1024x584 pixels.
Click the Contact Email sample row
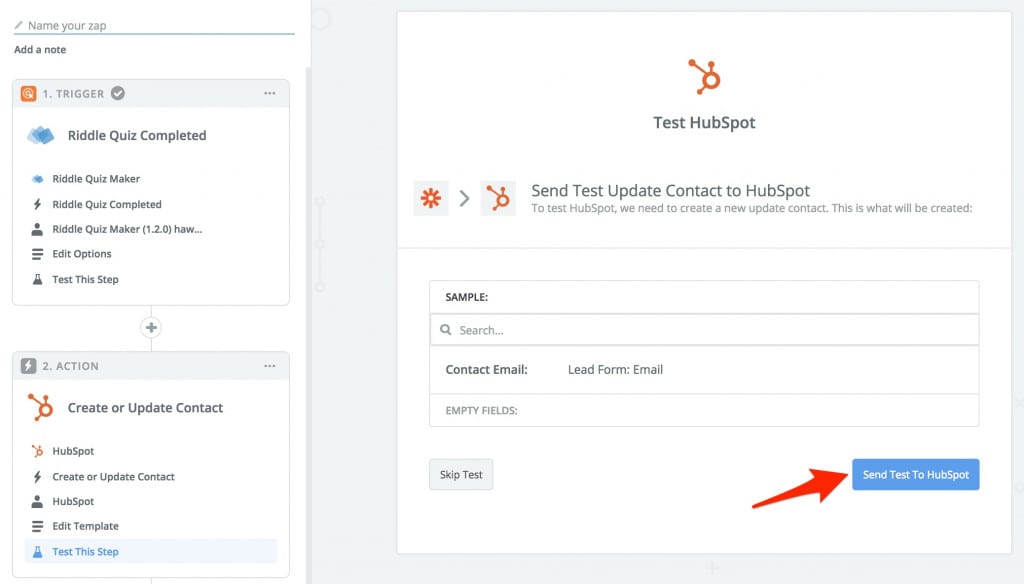coord(704,370)
